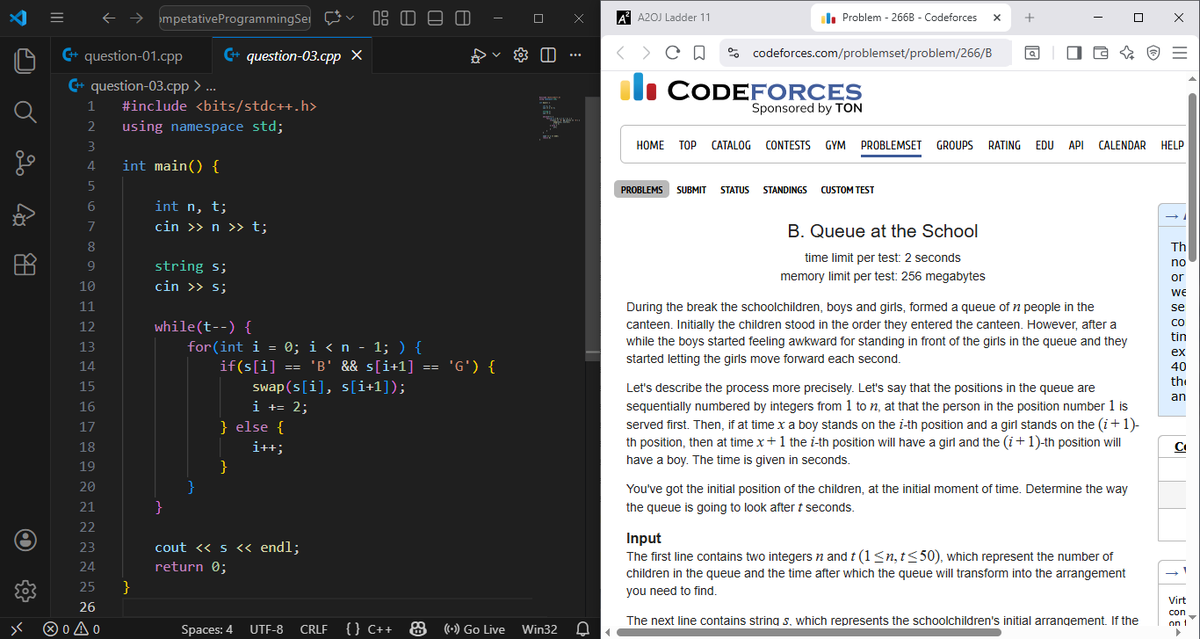This screenshot has height=639, width=1200.
Task: Toggle the bottom panel
Action: [x=436, y=18]
